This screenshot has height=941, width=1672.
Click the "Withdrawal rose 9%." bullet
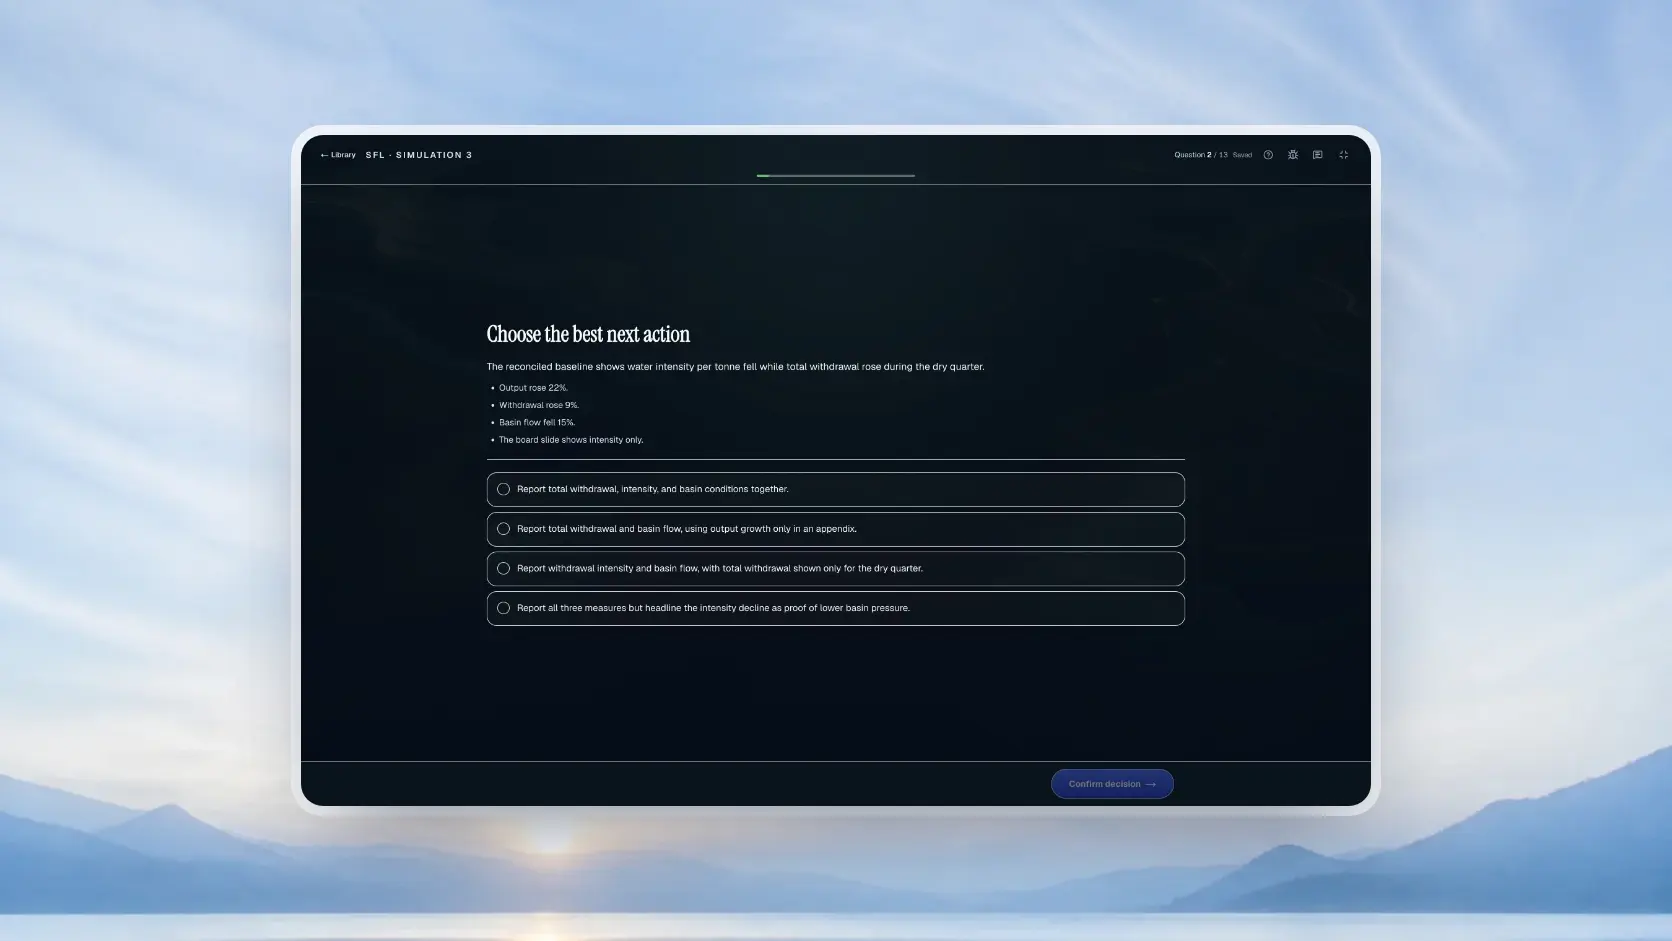pyautogui.click(x=539, y=405)
